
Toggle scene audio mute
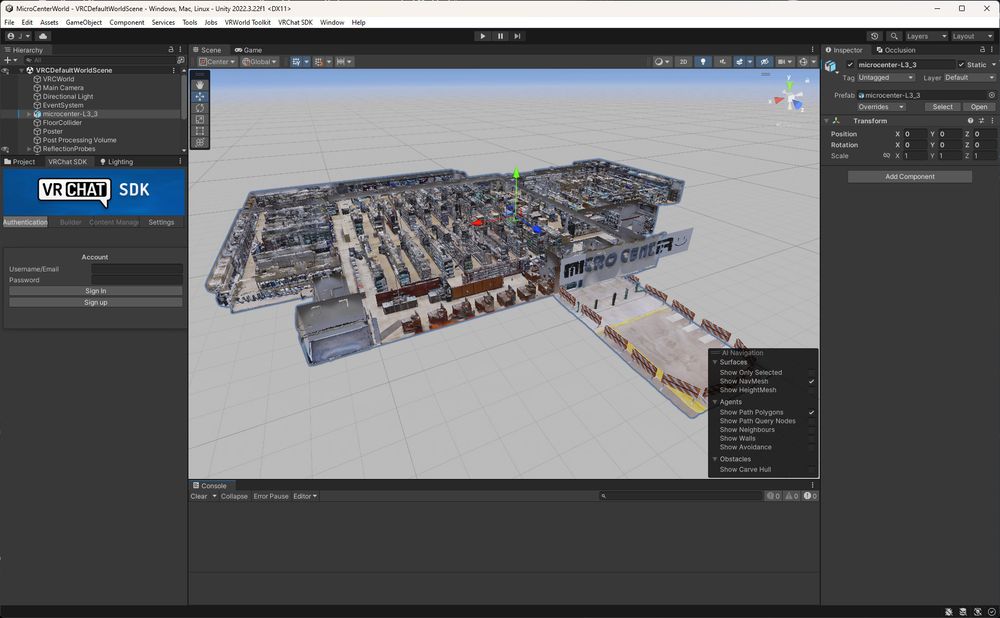722,62
